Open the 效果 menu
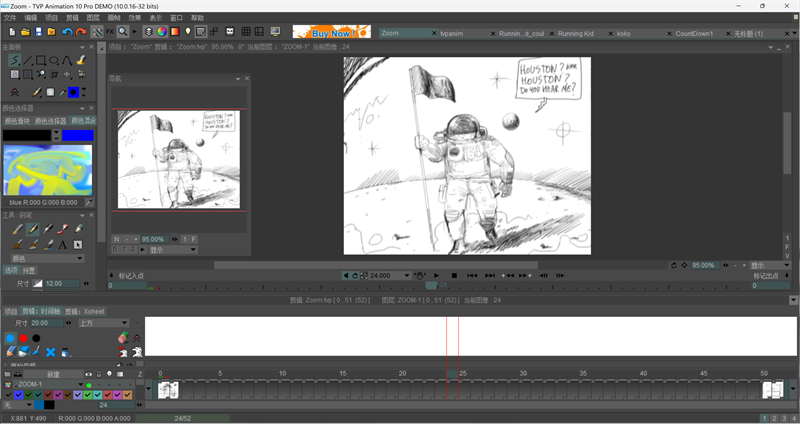Viewport: 800px width, 424px height. pos(135,18)
